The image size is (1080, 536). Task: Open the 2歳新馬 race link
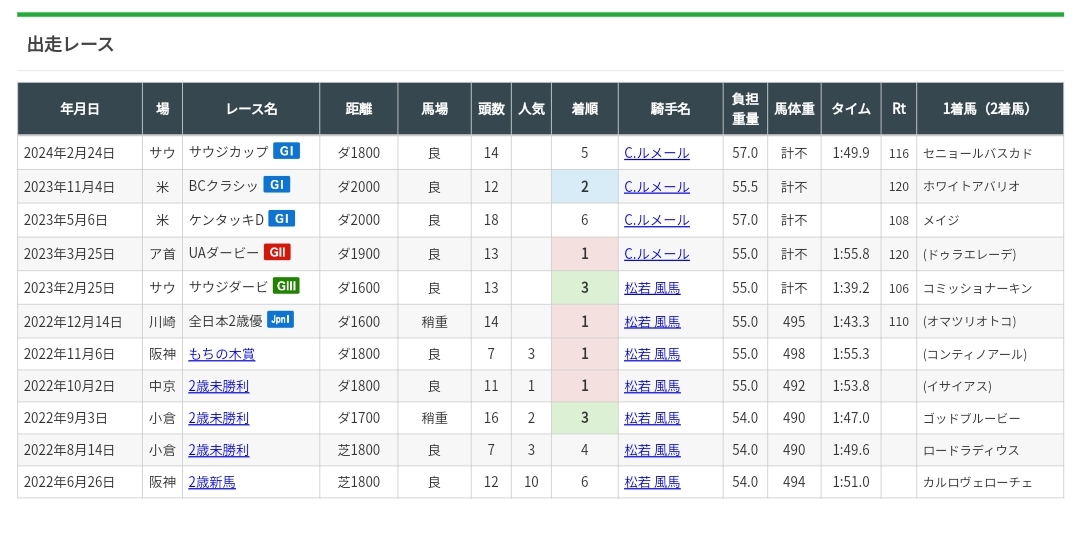point(212,482)
